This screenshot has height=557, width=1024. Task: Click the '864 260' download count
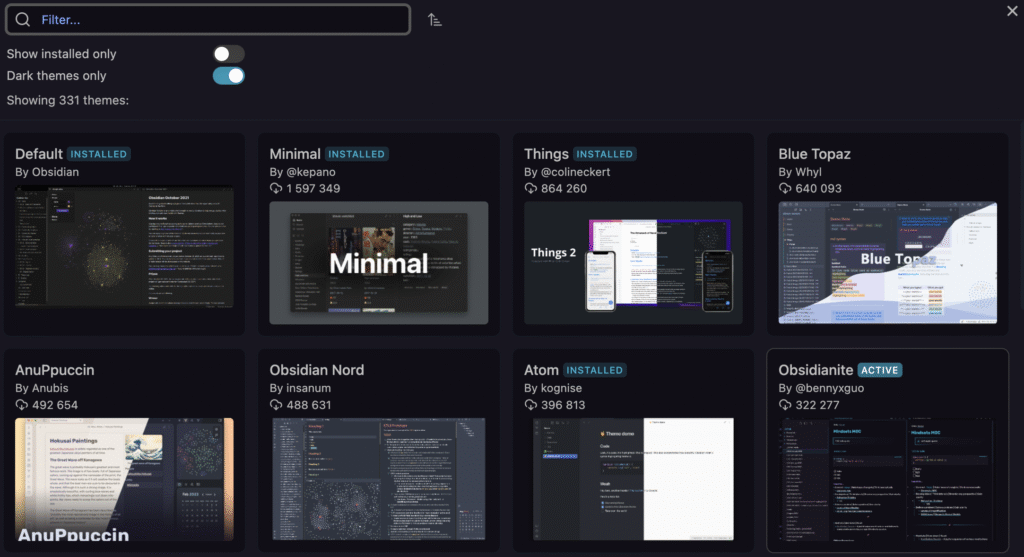[564, 189]
